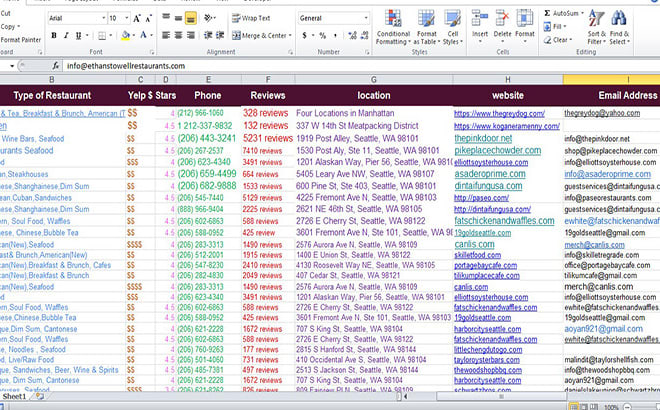This screenshot has height=410, width=660.
Task: Apply top vertical alignment
Action: 166,18
